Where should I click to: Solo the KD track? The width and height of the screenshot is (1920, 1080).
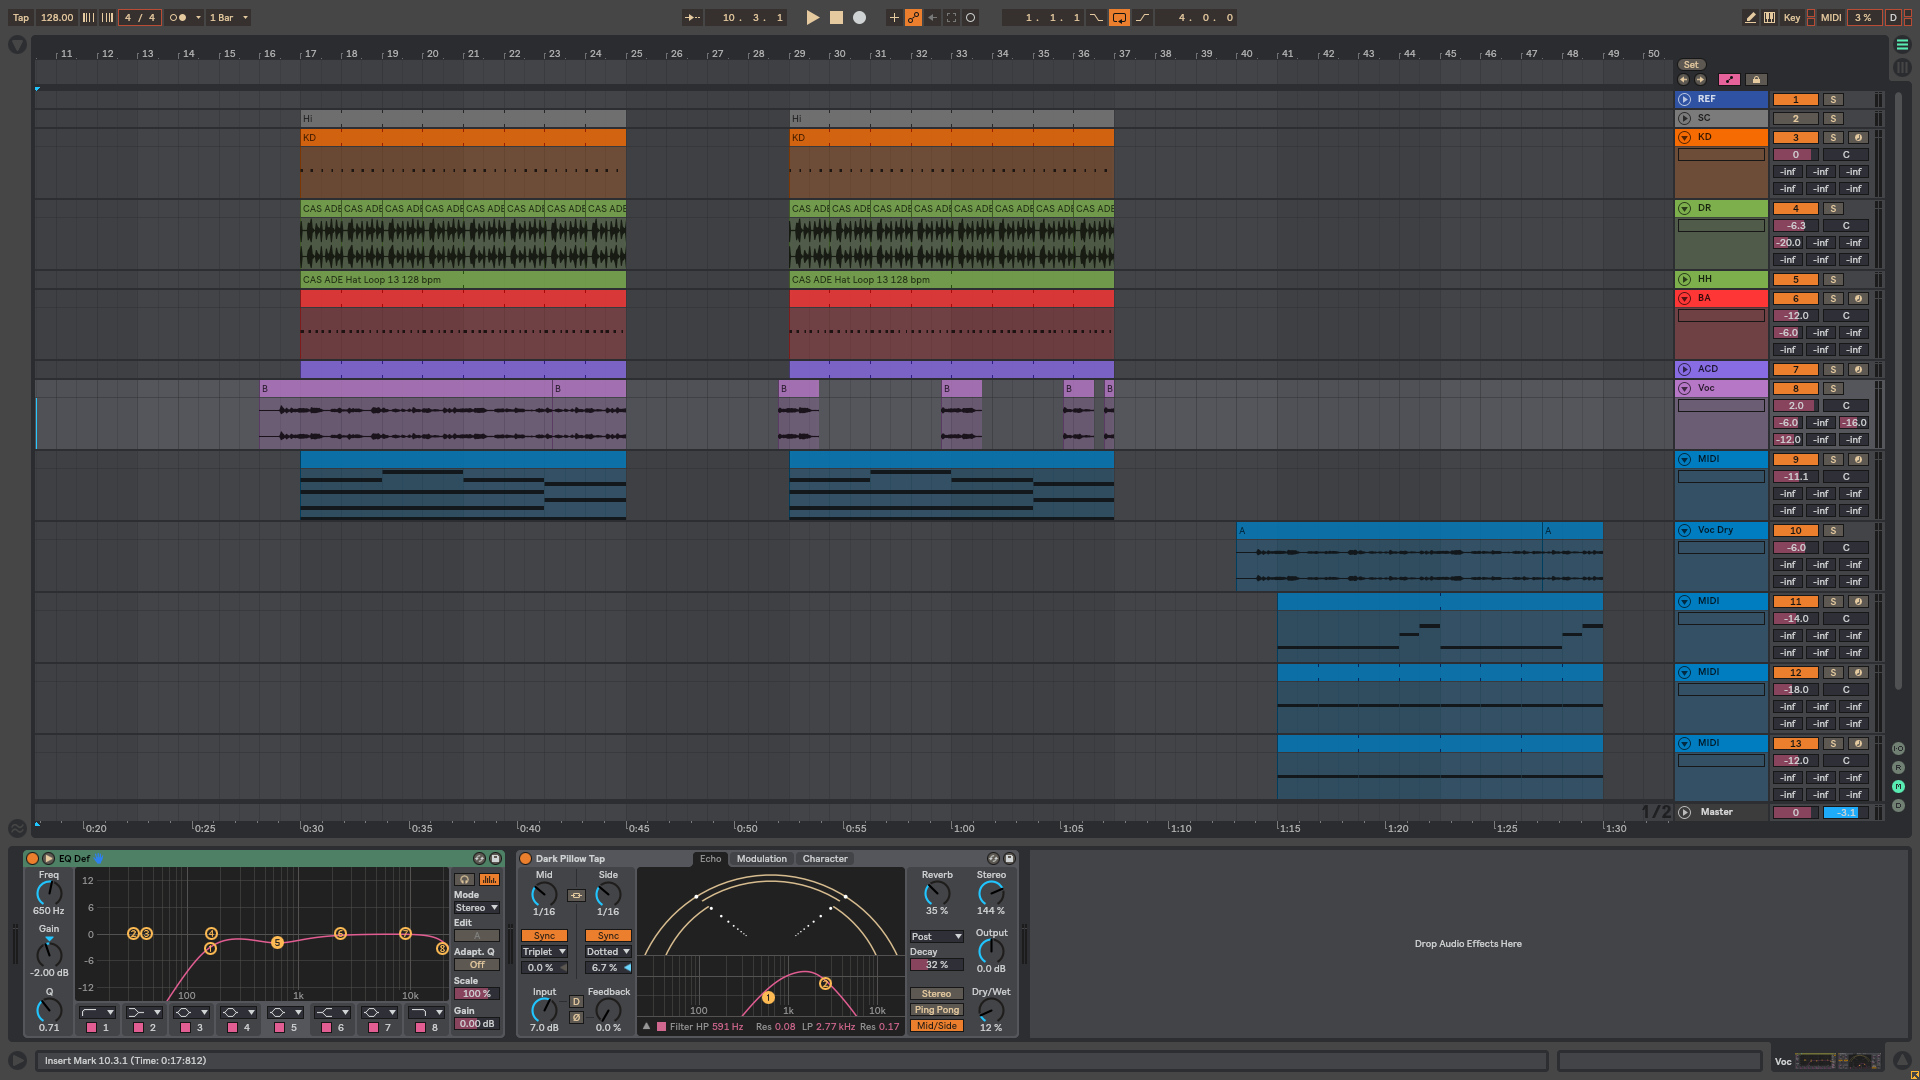(x=1833, y=137)
